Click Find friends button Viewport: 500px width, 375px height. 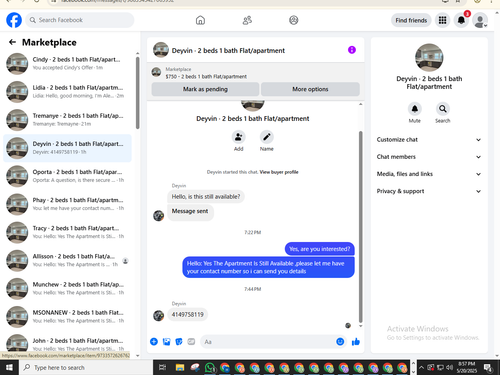click(411, 20)
